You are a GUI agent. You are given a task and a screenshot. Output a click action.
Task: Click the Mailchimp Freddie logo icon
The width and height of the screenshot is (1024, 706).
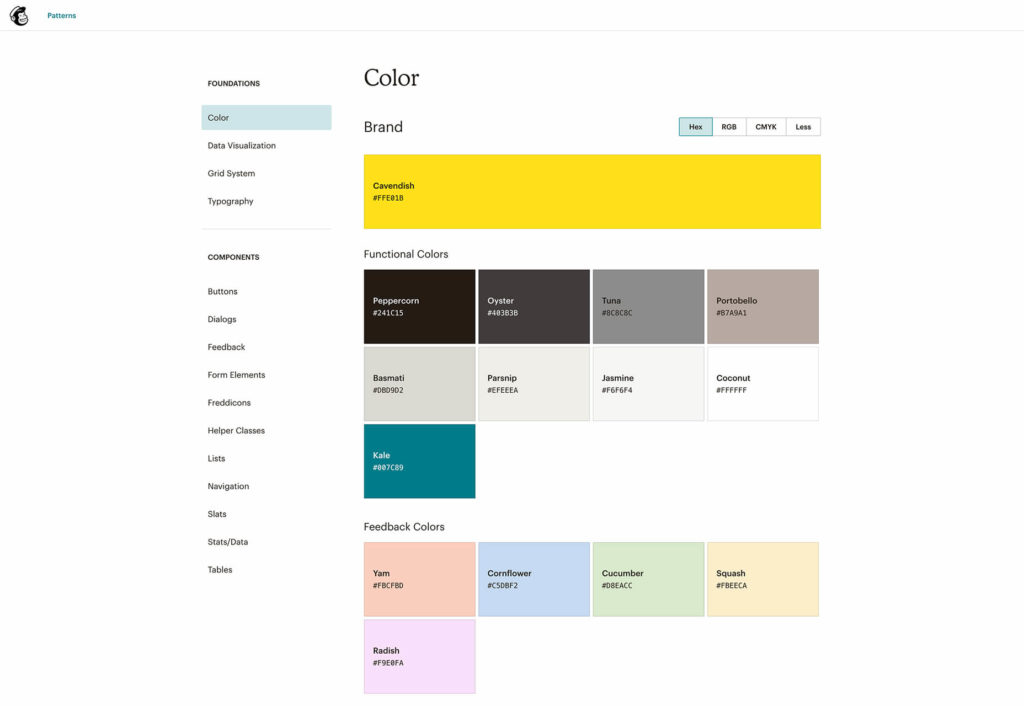point(19,16)
